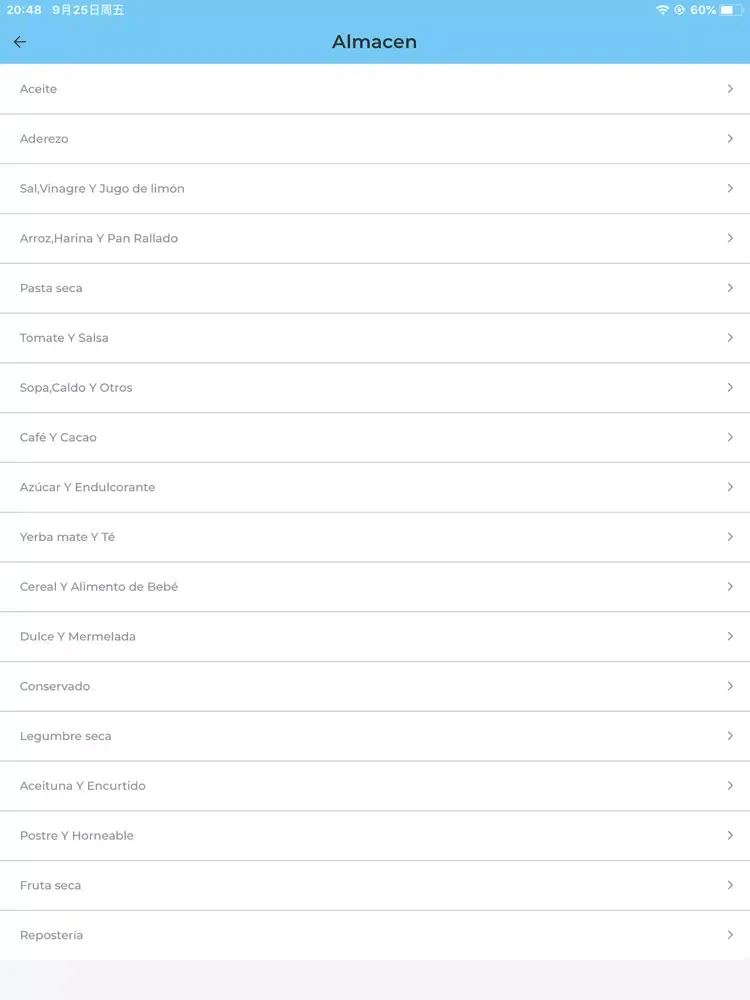Tap the Wi-Fi status icon
Image resolution: width=750 pixels, height=1000 pixels.
click(662, 10)
